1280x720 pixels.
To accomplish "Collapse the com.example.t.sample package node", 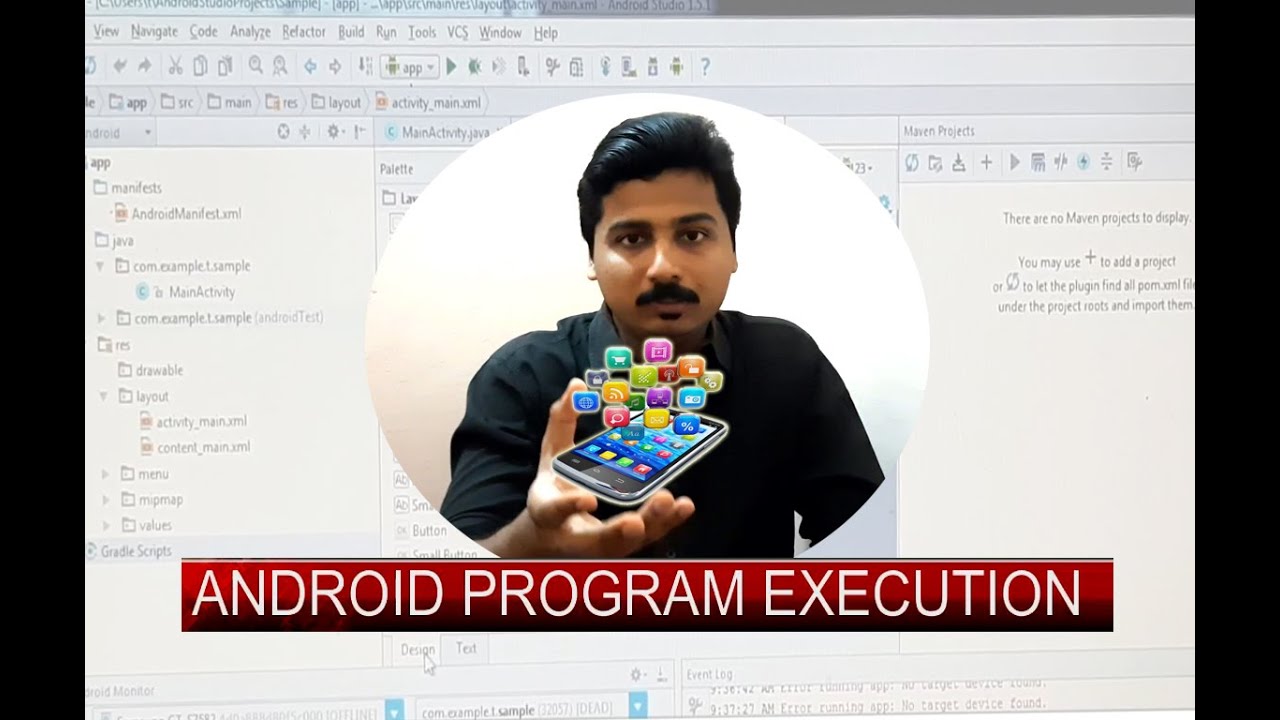I will point(100,266).
